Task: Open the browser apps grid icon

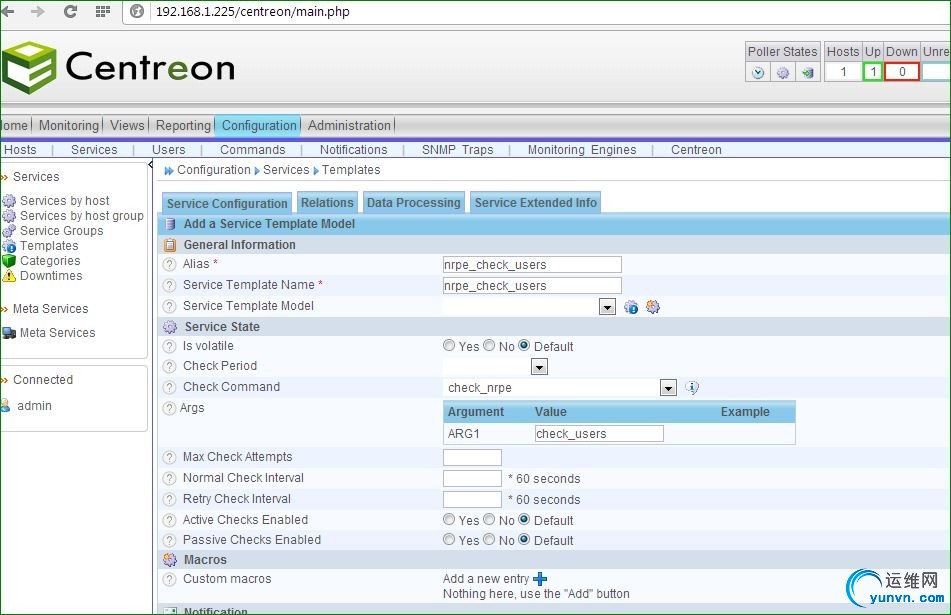Action: 102,12
